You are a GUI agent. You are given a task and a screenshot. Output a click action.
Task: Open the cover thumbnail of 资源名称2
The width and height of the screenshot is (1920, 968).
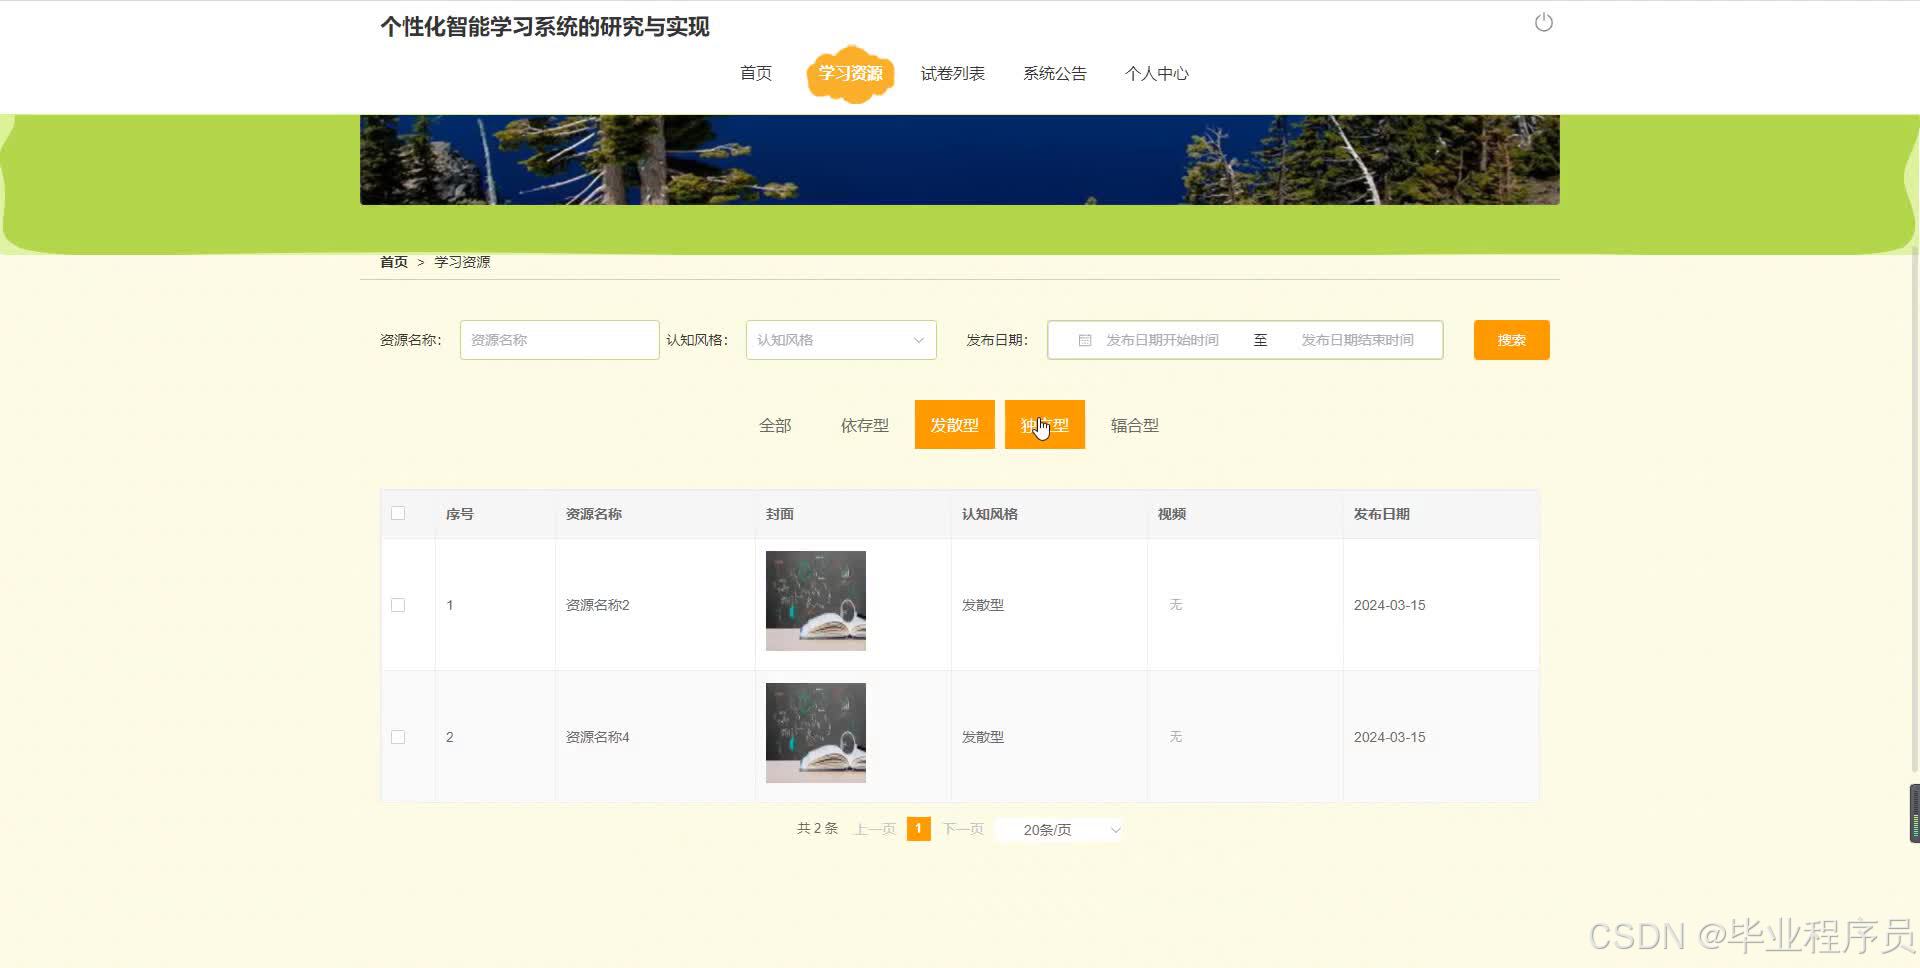click(x=816, y=601)
